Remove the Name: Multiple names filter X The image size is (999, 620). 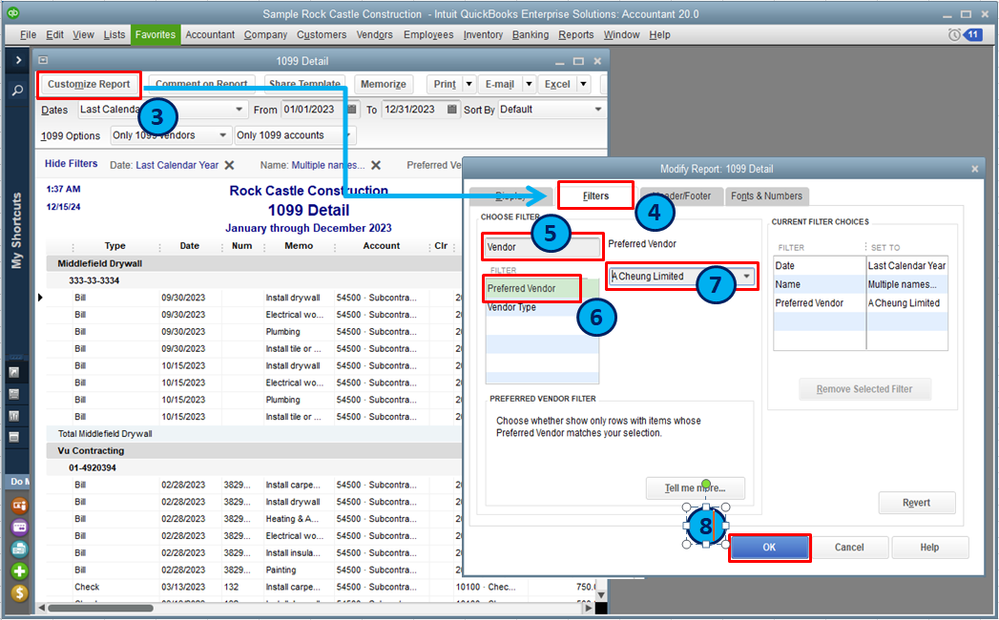pyautogui.click(x=376, y=165)
